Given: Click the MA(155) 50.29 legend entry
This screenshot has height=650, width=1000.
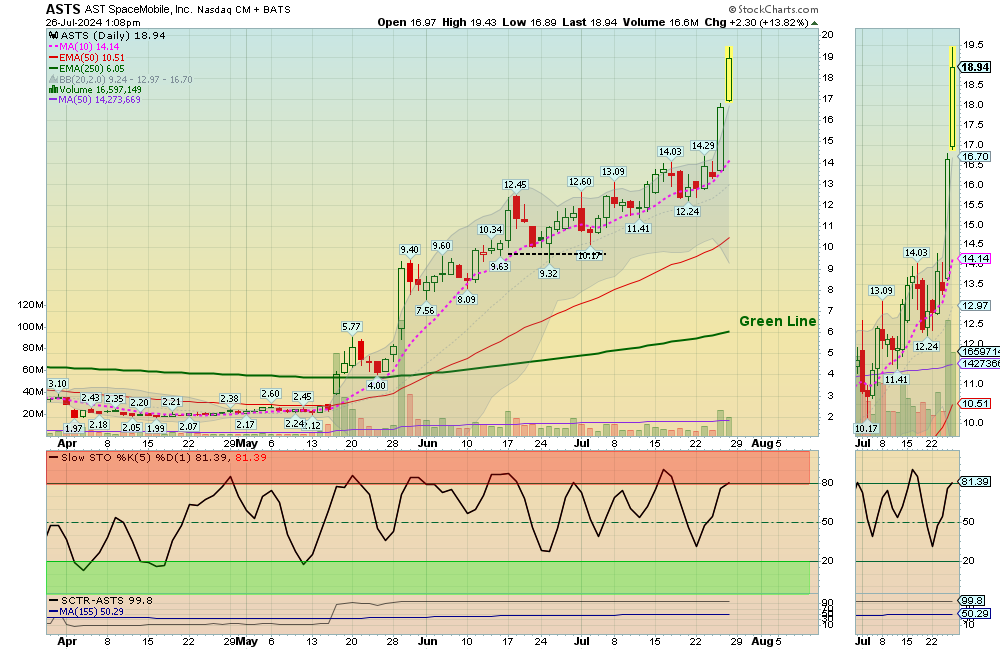Looking at the screenshot, I should click(91, 612).
